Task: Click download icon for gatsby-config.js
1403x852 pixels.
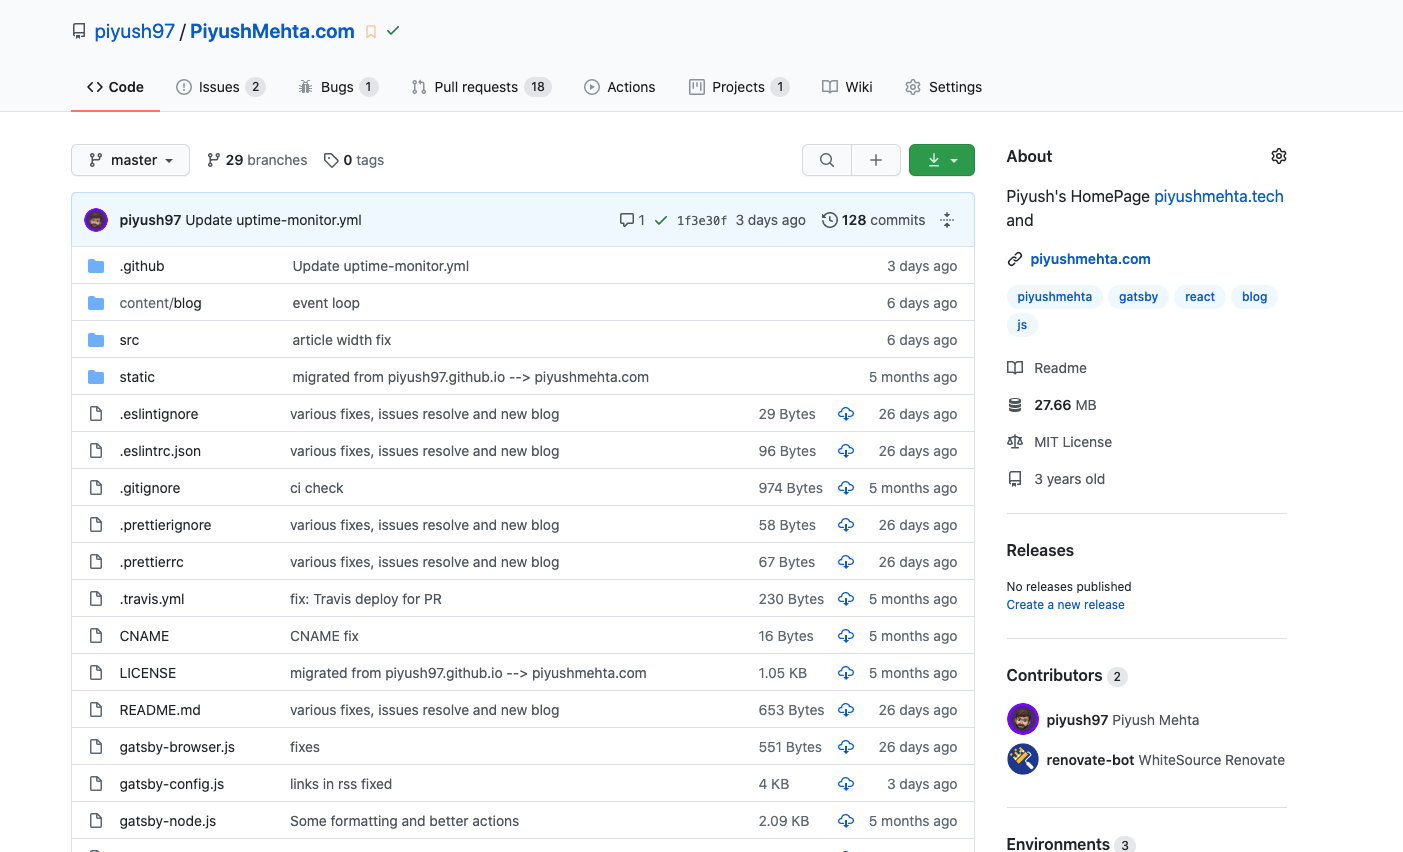Action: [846, 784]
